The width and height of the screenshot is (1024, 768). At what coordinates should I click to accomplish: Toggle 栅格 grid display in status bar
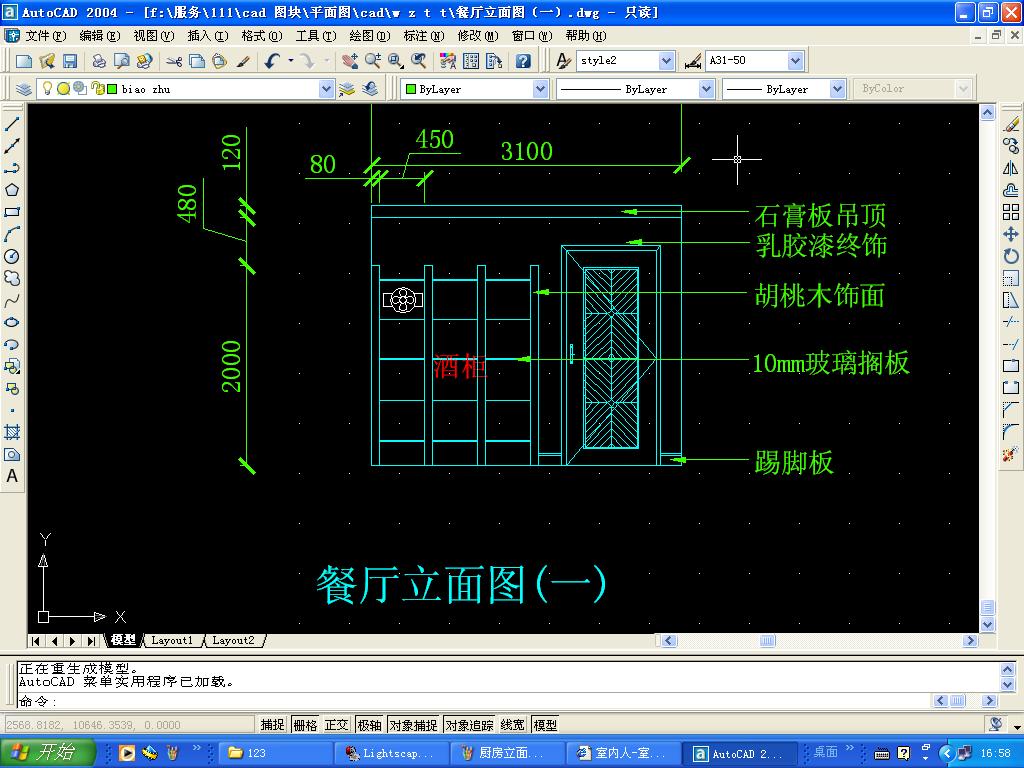(x=305, y=725)
